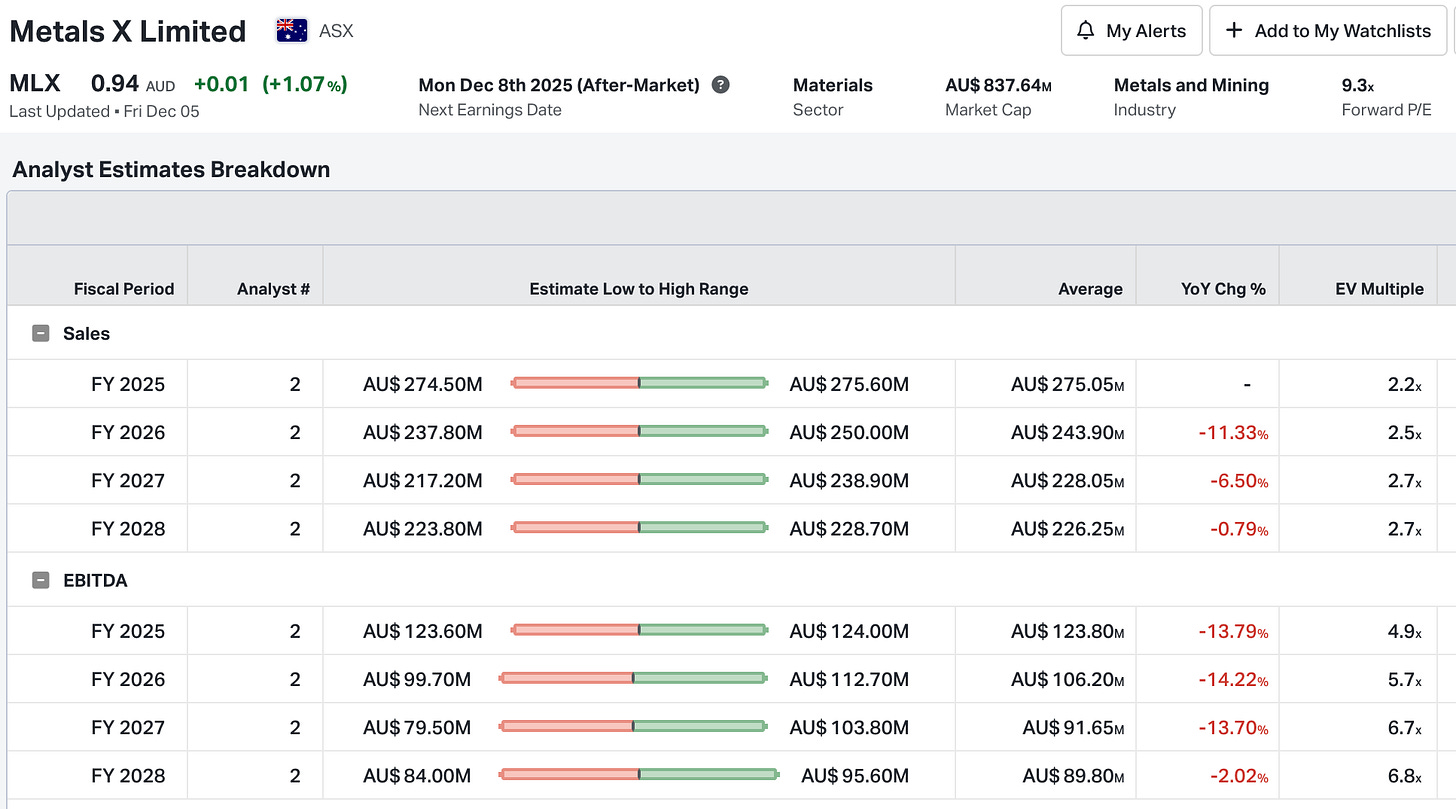
Task: Sort by the Fiscal Period column header
Action: (x=124, y=289)
